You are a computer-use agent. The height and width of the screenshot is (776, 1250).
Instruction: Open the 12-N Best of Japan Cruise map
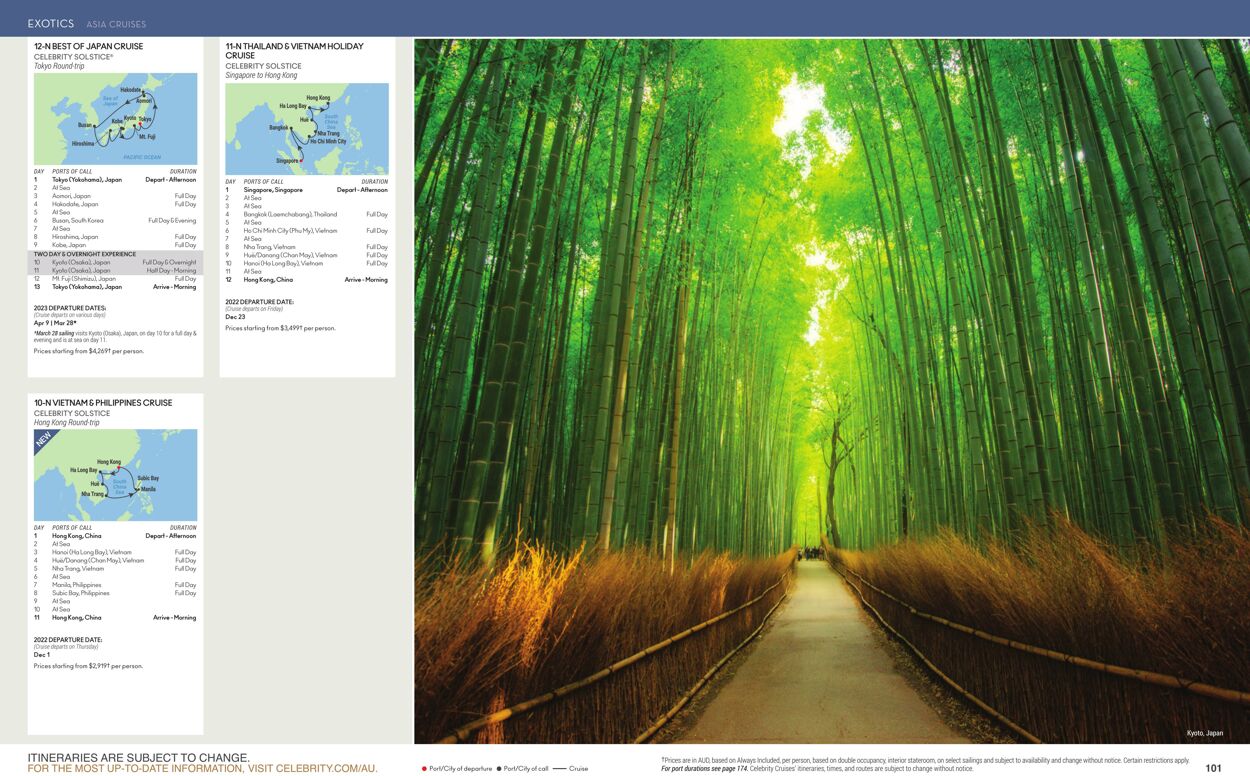pyautogui.click(x=115, y=118)
